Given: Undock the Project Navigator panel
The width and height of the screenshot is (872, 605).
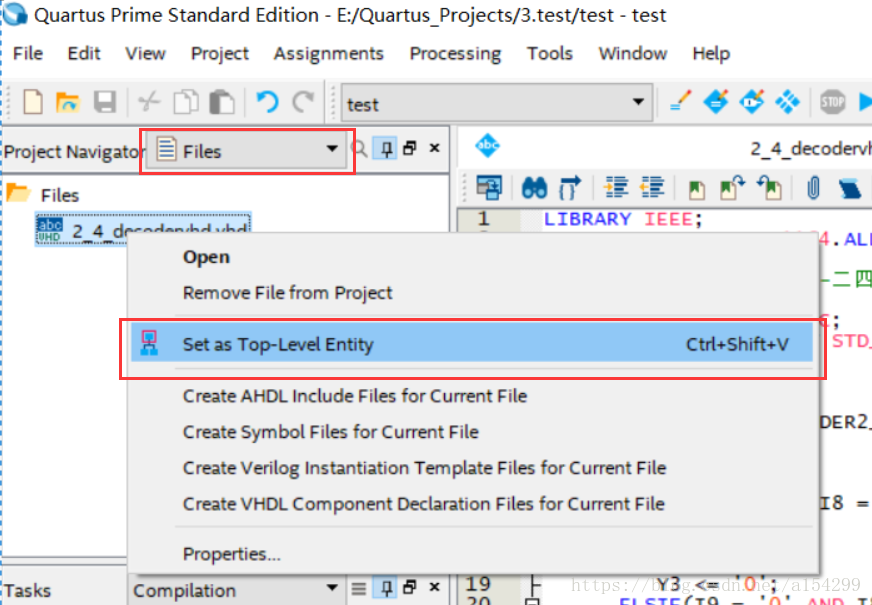Looking at the screenshot, I should click(x=410, y=148).
